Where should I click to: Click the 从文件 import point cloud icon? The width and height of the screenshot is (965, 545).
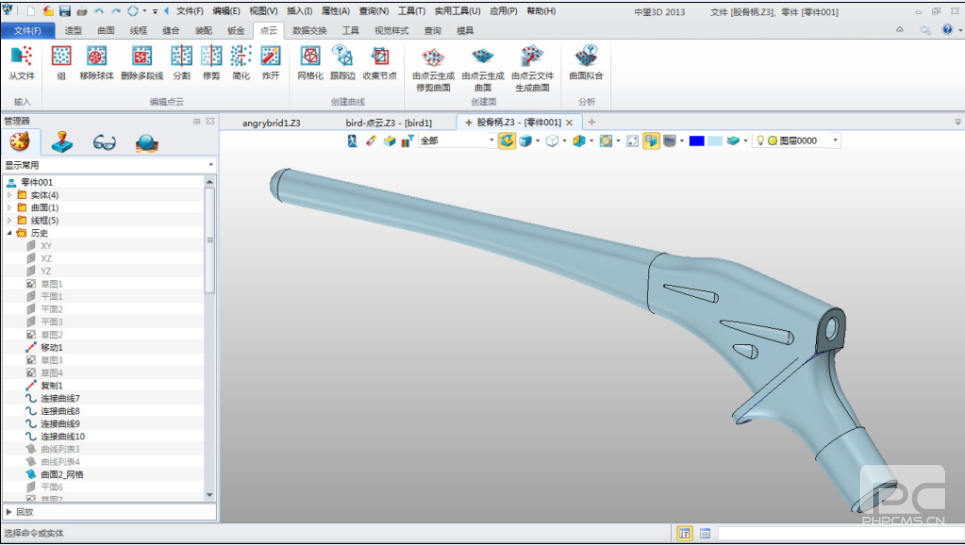tap(21, 60)
